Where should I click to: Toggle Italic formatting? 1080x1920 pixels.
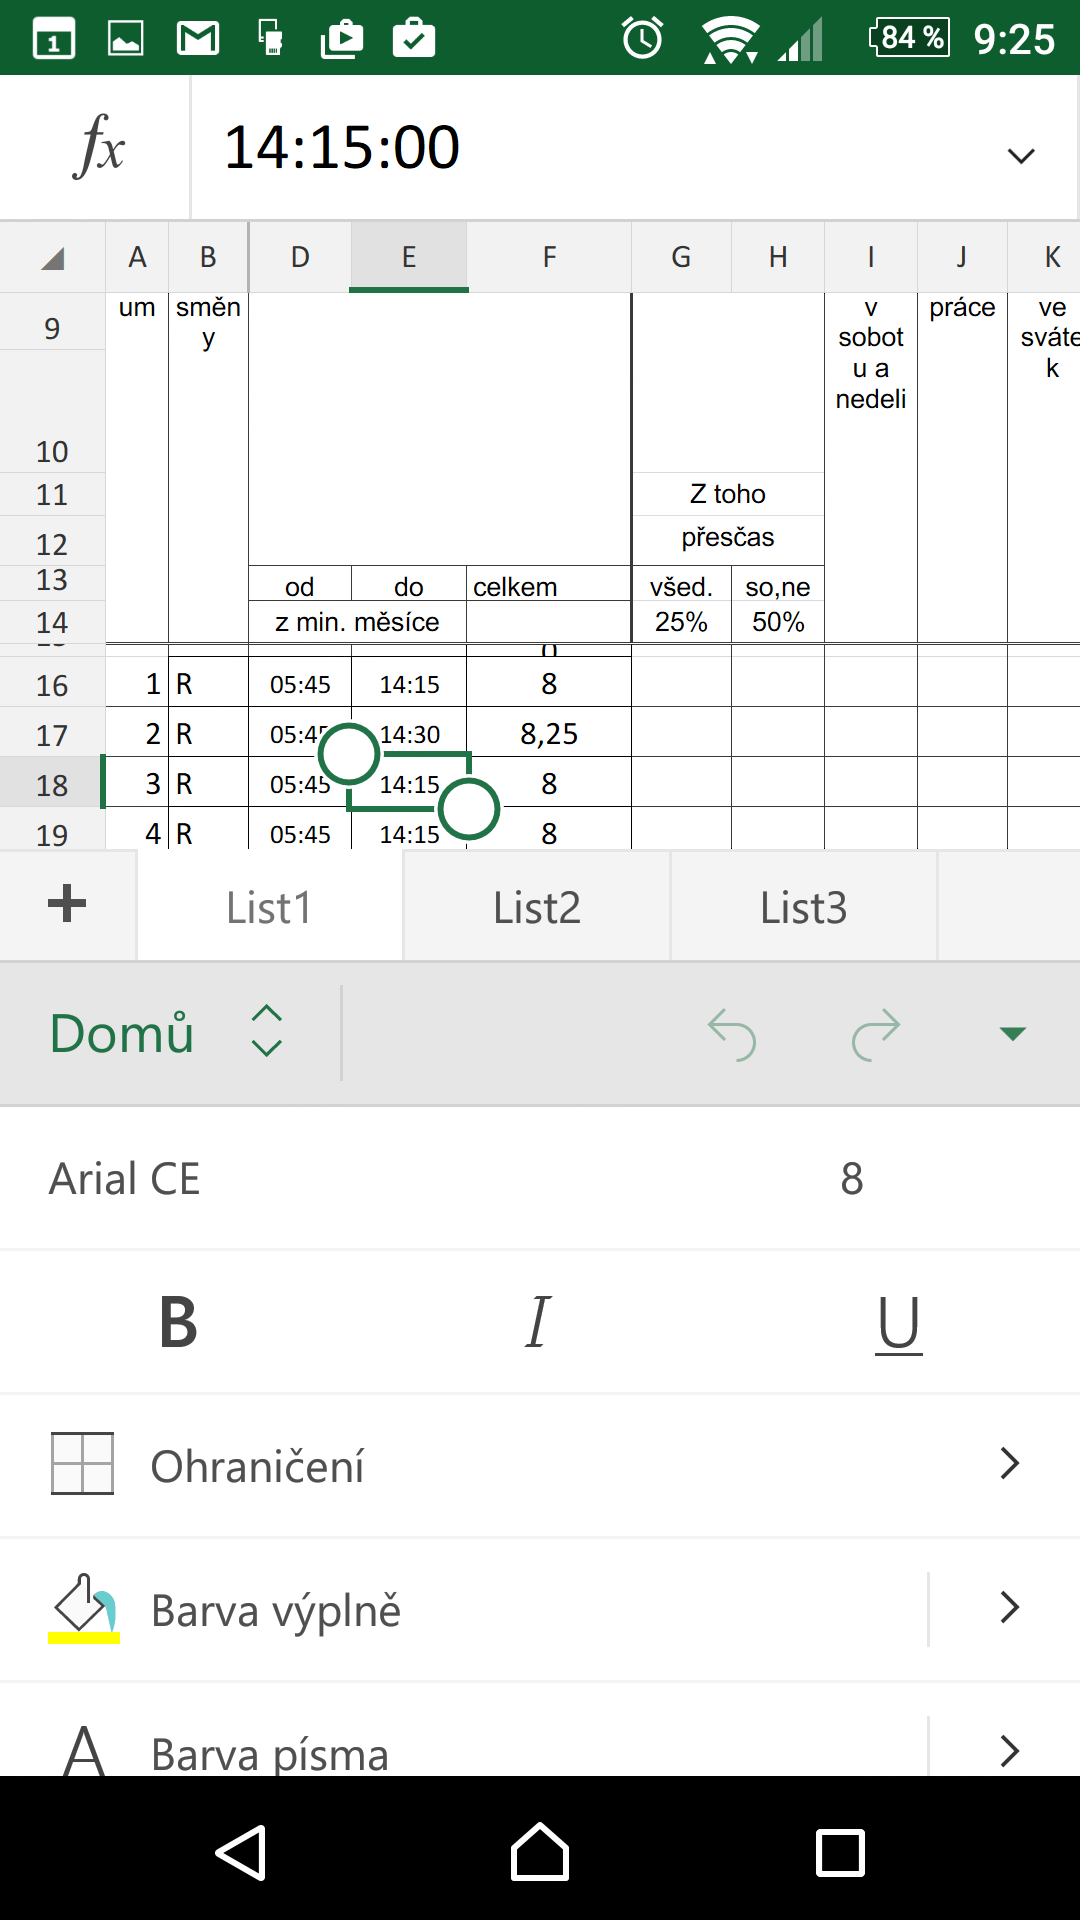[538, 1322]
